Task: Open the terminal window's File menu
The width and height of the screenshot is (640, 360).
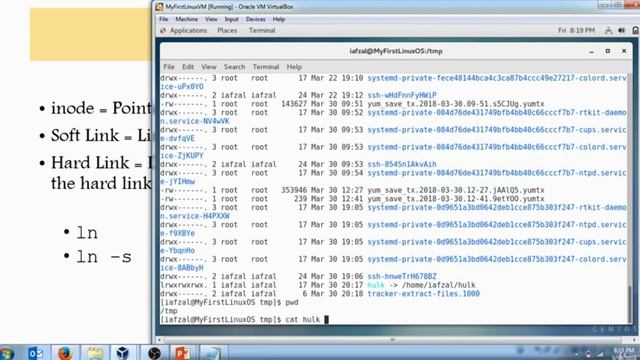Action: point(169,67)
